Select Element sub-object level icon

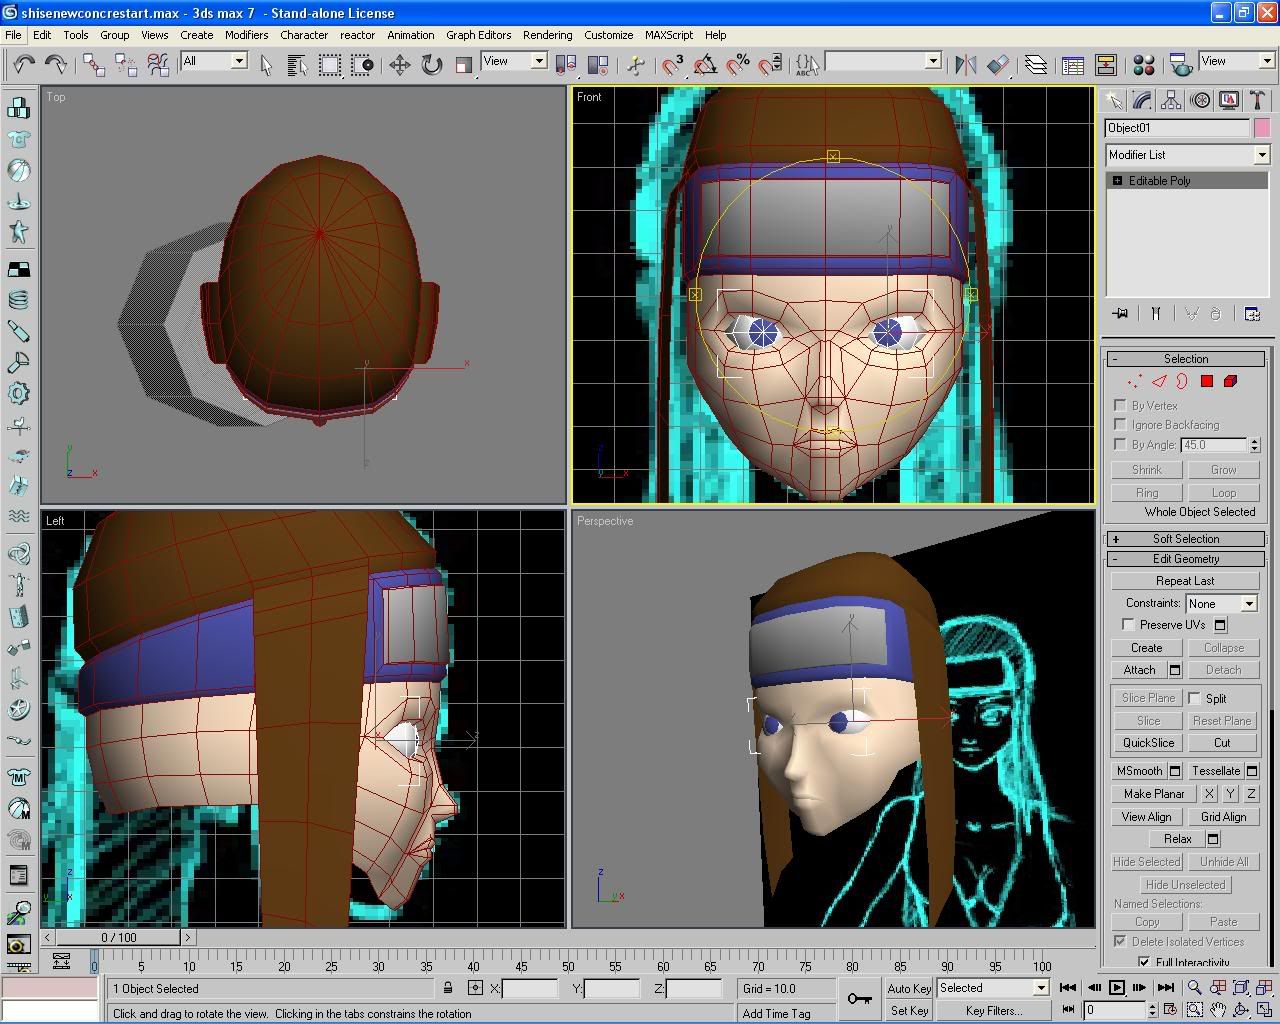tap(1231, 381)
